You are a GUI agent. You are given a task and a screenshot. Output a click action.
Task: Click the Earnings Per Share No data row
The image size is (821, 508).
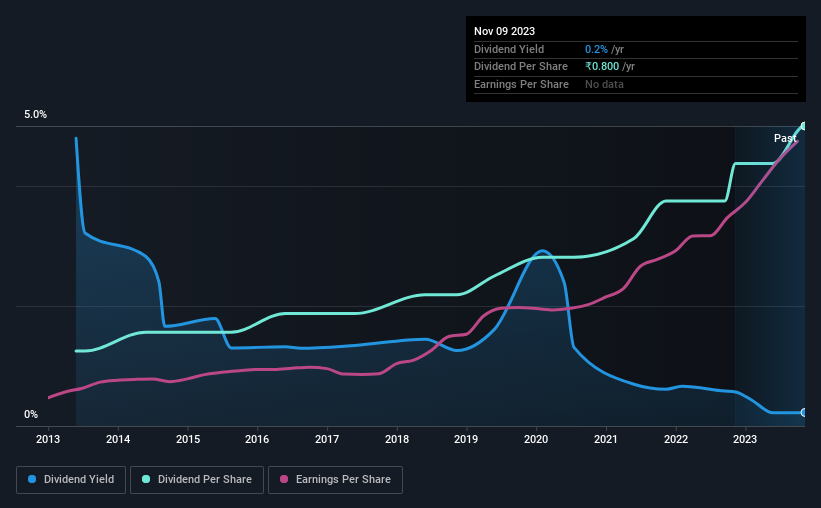(636, 84)
